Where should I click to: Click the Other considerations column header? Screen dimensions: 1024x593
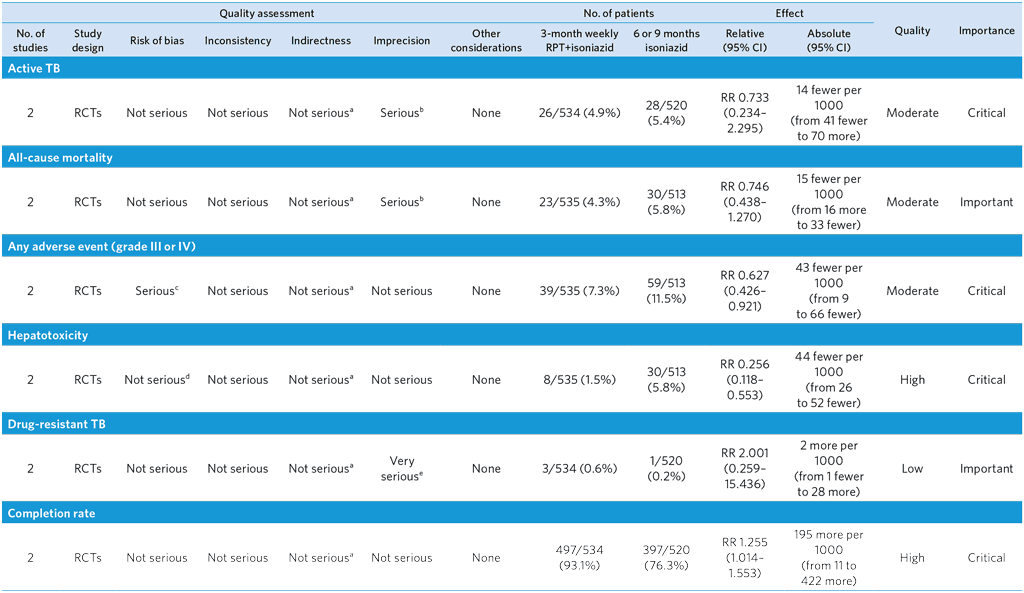486,41
